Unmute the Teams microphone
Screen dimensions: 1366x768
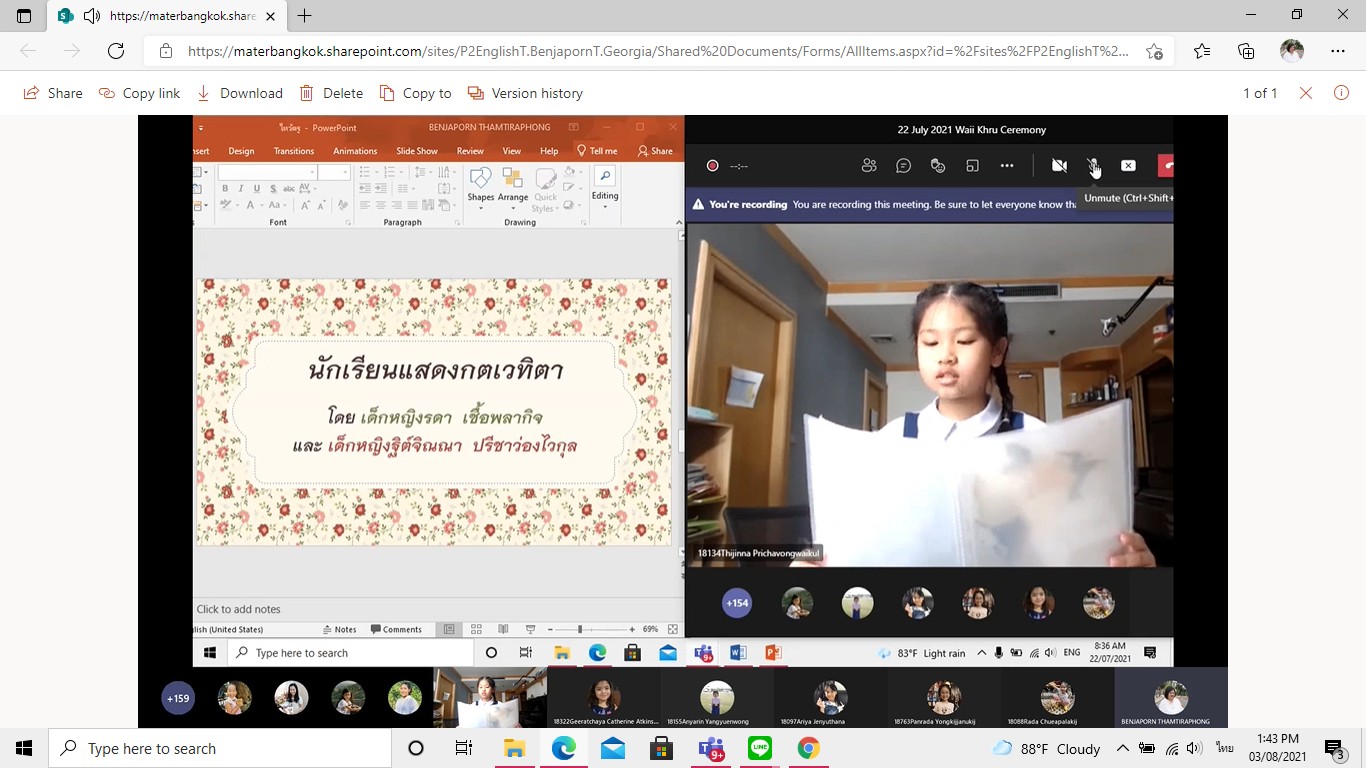tap(1094, 166)
